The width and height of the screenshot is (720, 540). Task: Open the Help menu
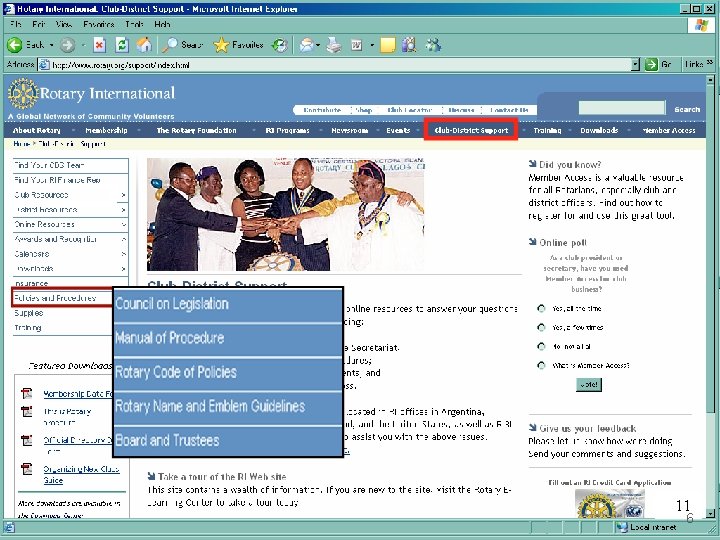point(162,24)
